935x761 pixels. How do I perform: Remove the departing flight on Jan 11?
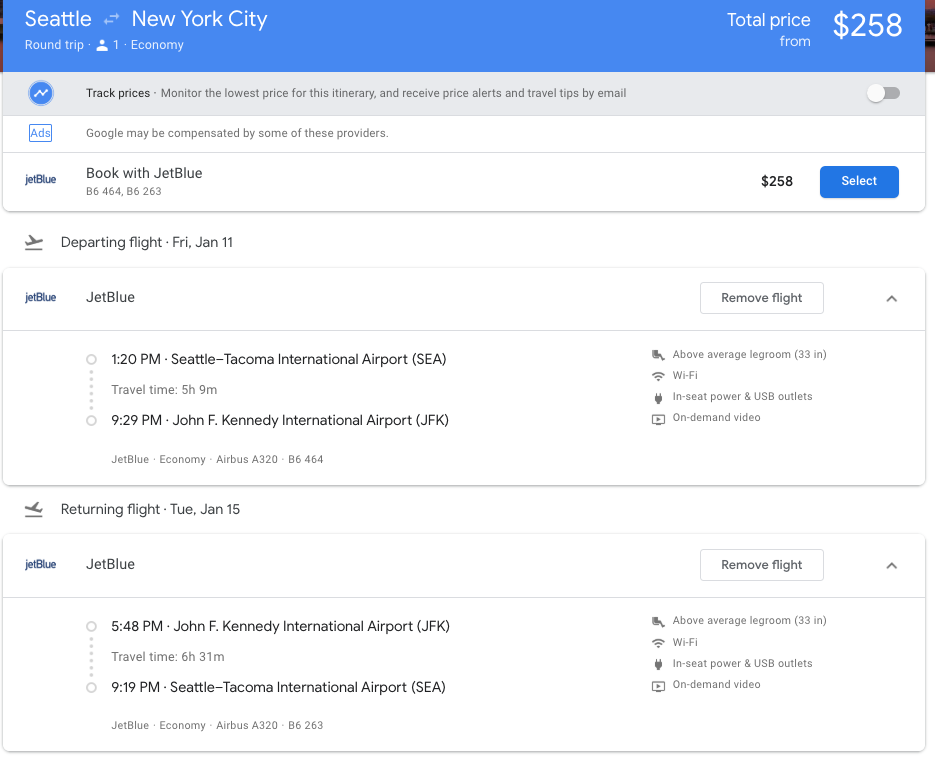(x=761, y=298)
